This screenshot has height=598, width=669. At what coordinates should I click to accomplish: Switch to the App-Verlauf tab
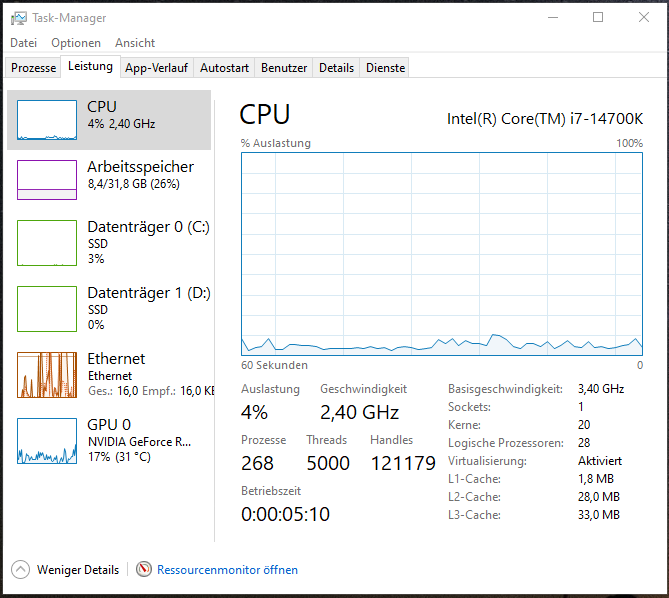157,68
